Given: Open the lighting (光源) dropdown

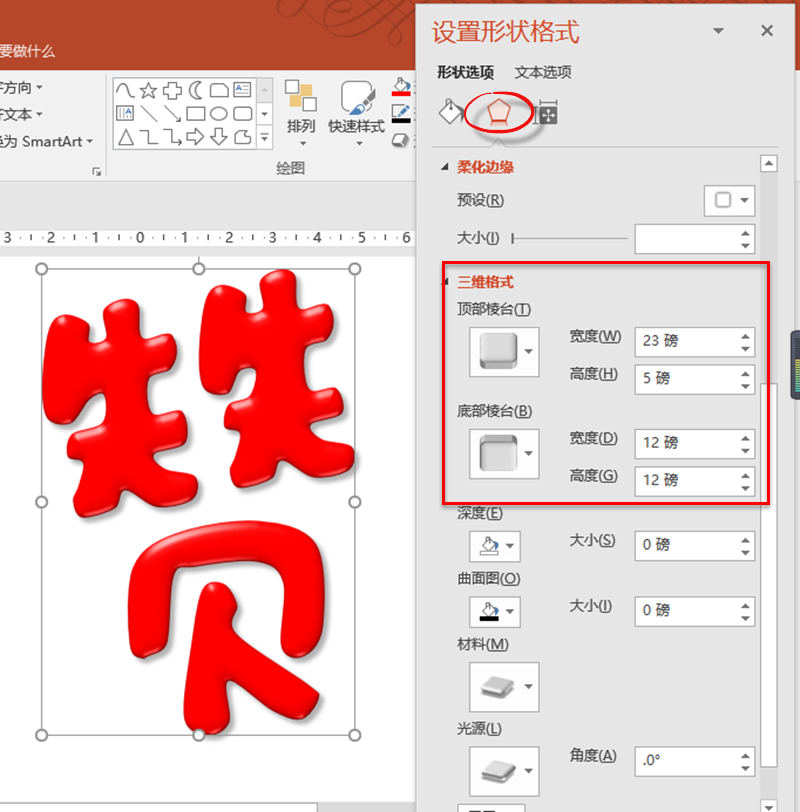Looking at the screenshot, I should 504,771.
